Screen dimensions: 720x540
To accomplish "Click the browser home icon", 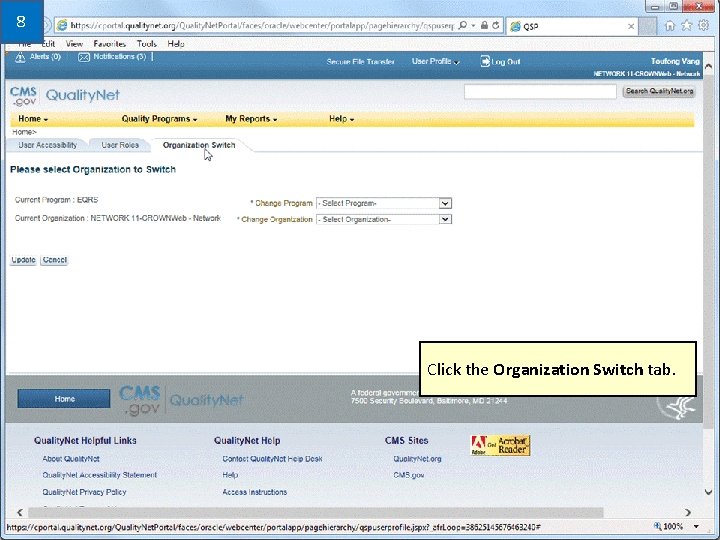I will [670, 26].
